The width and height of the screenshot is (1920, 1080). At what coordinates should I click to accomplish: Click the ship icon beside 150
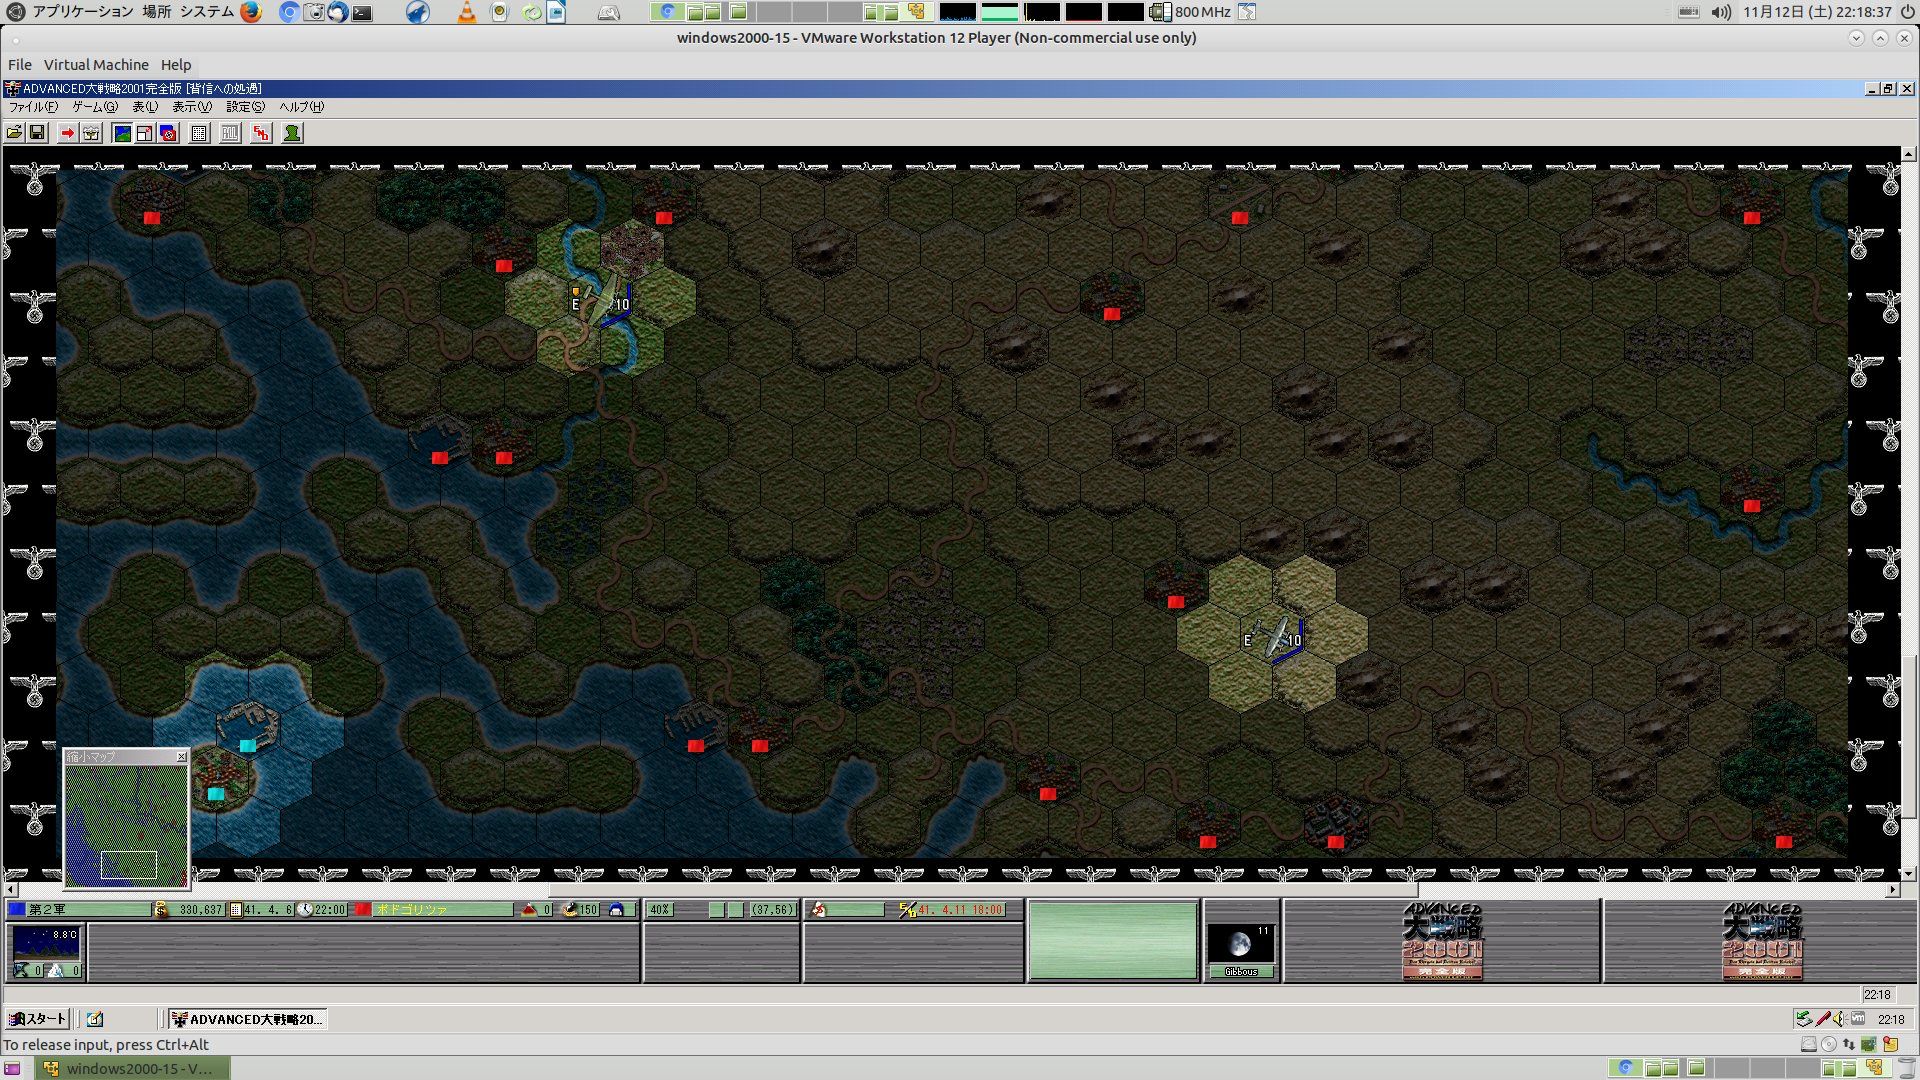(x=570, y=910)
